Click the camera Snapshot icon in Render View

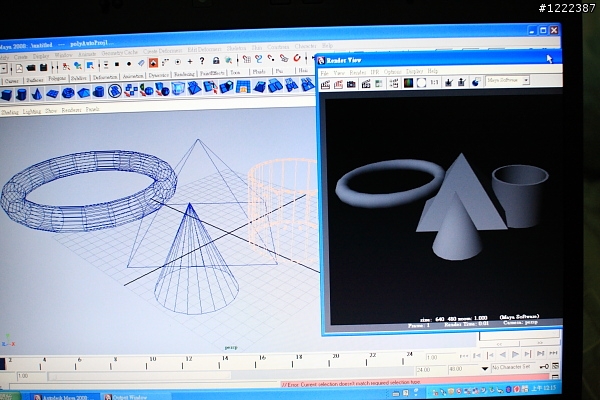click(x=351, y=84)
